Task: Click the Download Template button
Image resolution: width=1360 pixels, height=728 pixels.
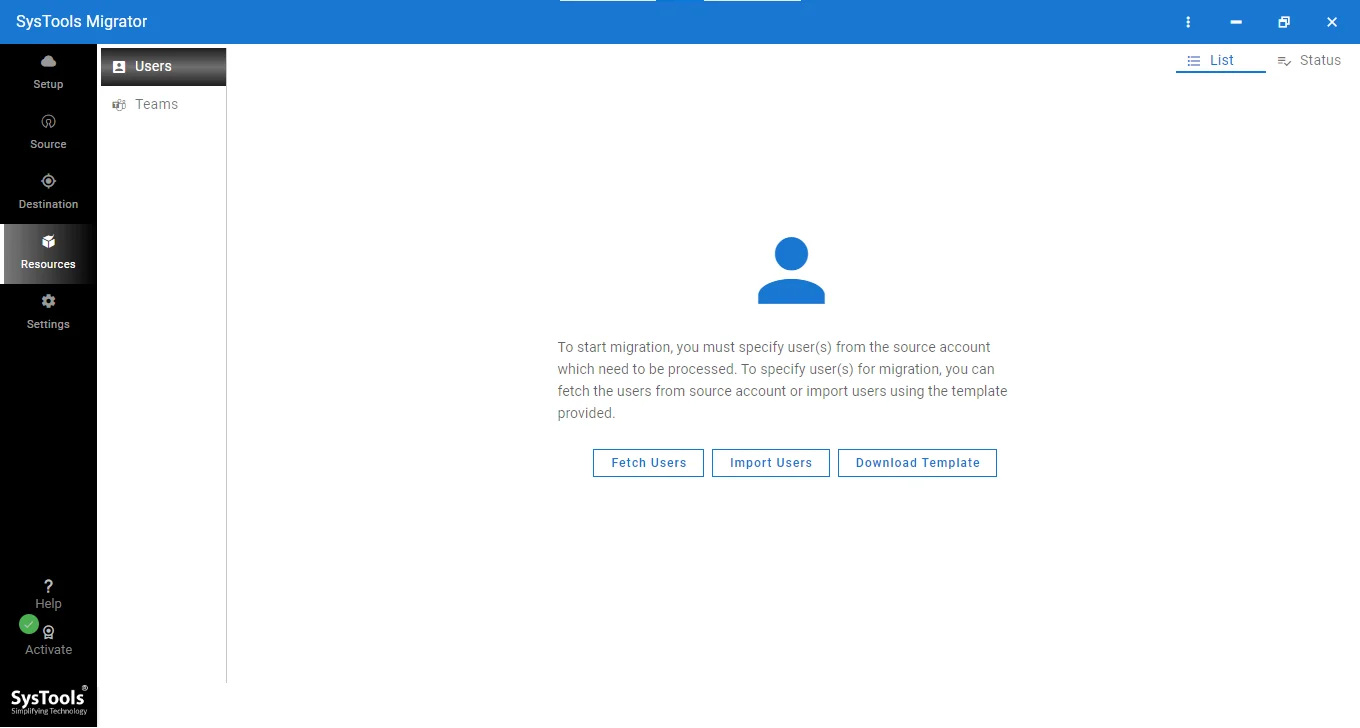Action: pos(917,463)
